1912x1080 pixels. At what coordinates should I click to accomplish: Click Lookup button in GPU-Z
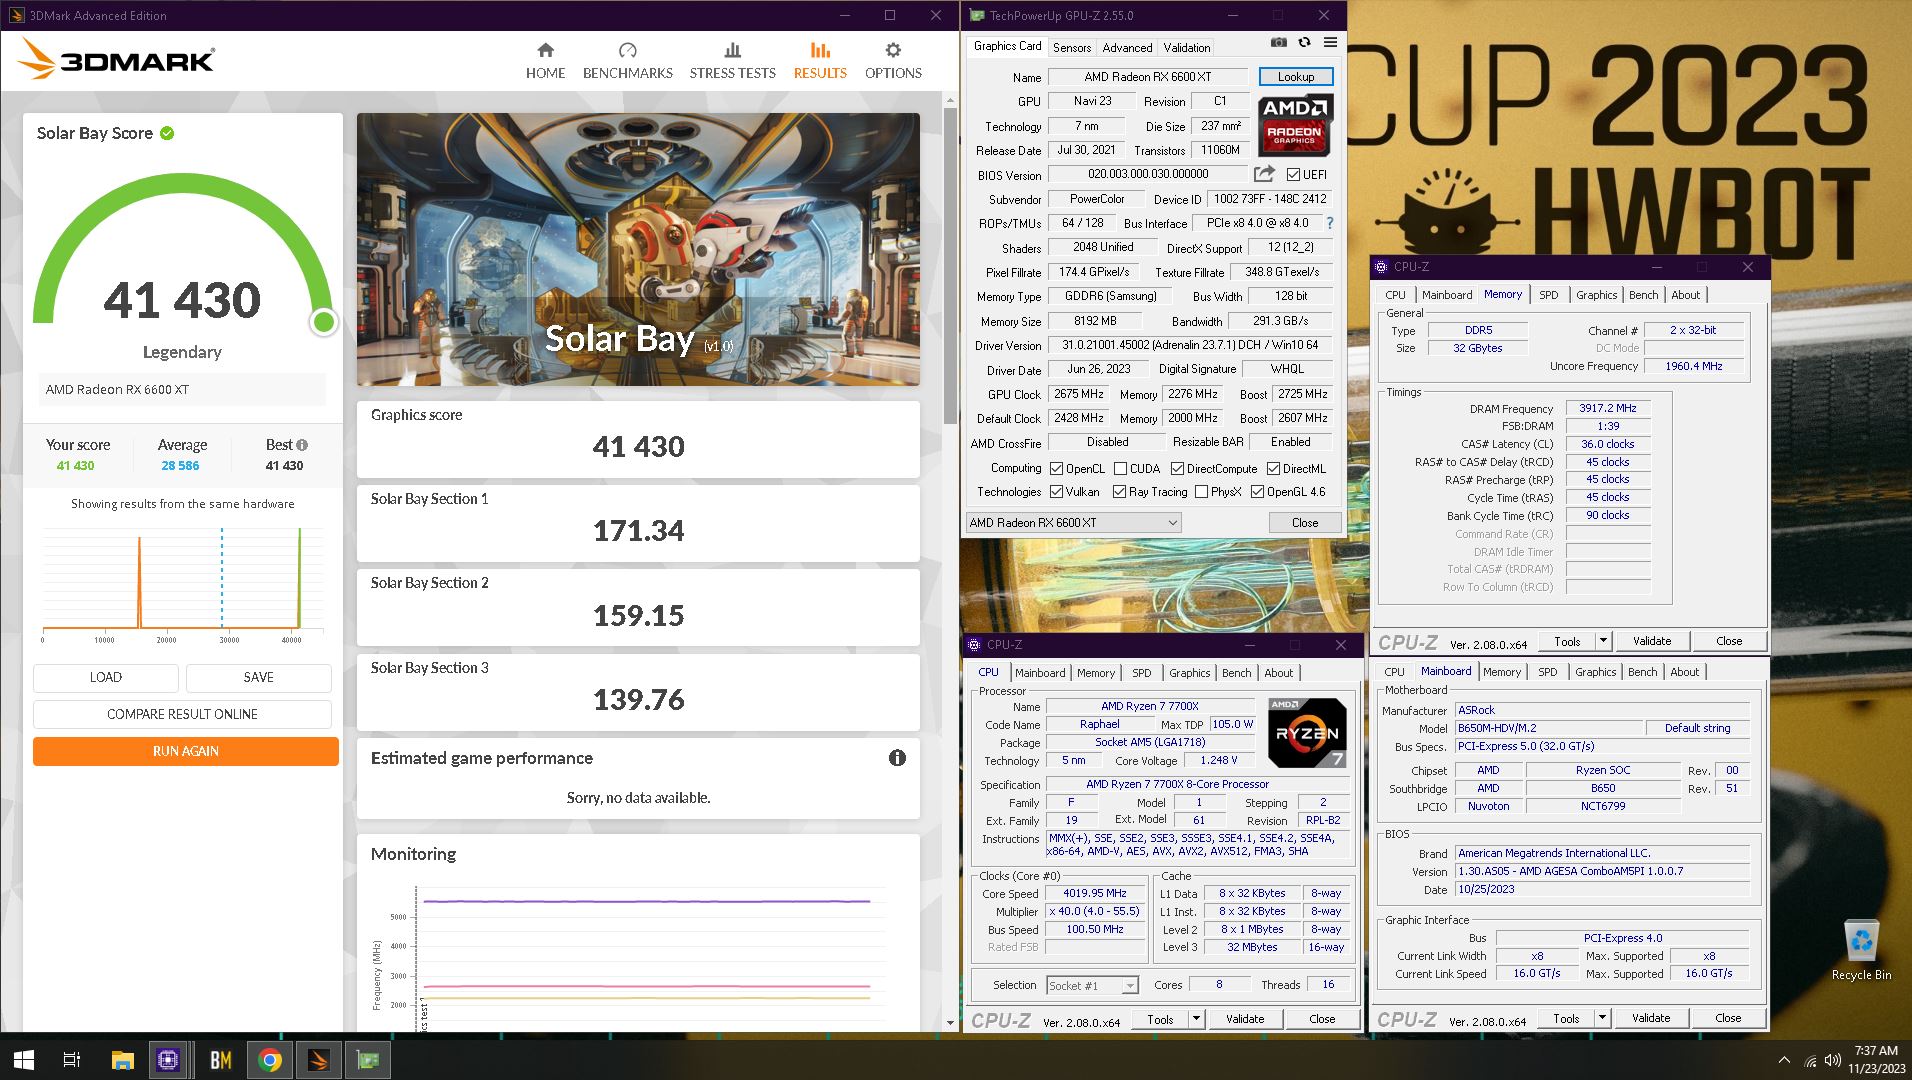point(1295,76)
